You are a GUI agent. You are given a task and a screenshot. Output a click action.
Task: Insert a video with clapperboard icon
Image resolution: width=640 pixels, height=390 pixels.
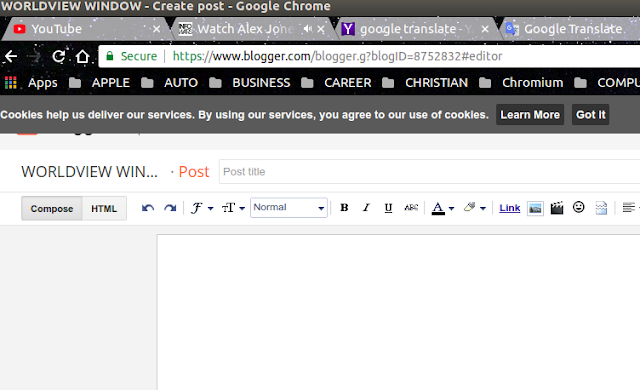[557, 208]
